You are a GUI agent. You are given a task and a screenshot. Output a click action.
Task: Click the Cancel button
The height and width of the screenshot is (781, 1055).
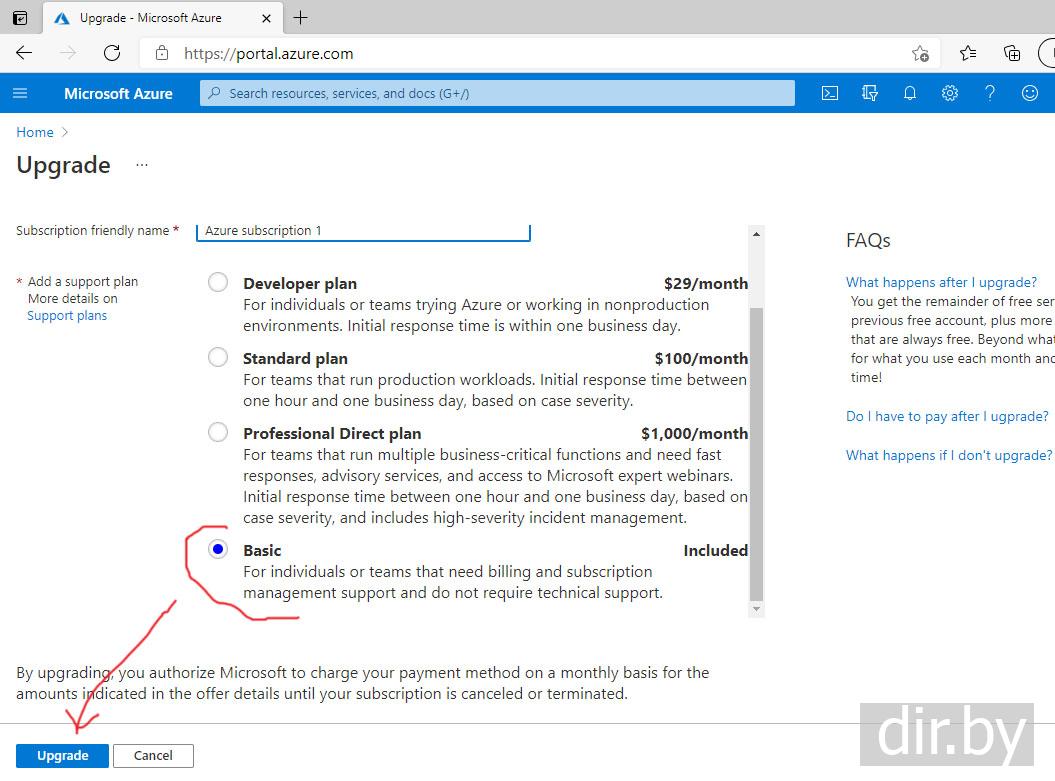(x=153, y=755)
